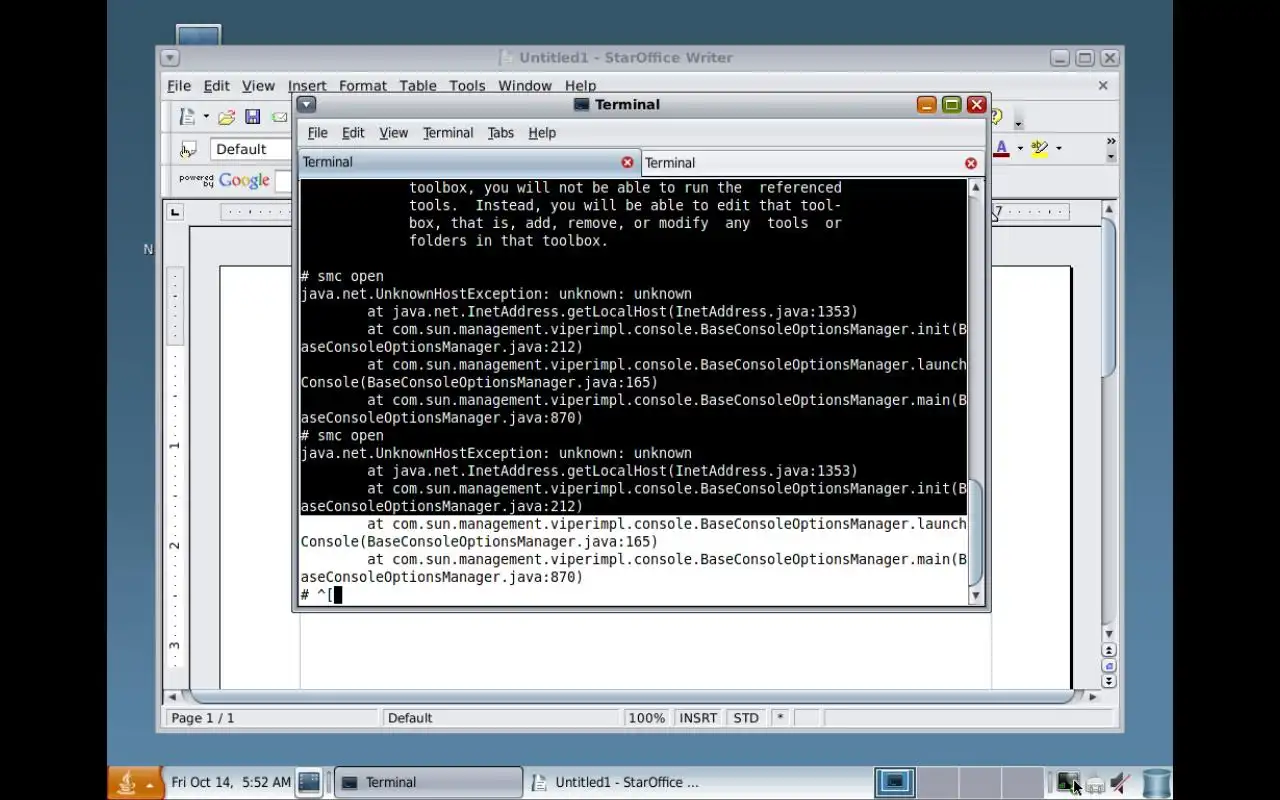Open StarOffice Window menu
The height and width of the screenshot is (800, 1280).
coord(525,86)
